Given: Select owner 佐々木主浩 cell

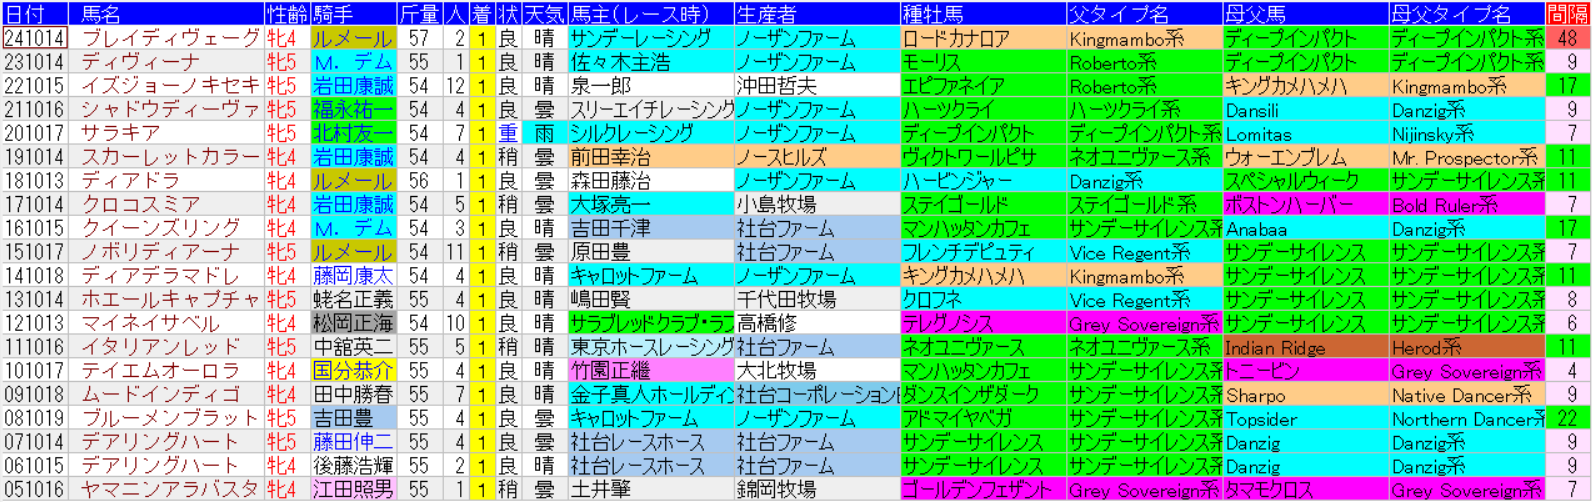Looking at the screenshot, I should 651,62.
